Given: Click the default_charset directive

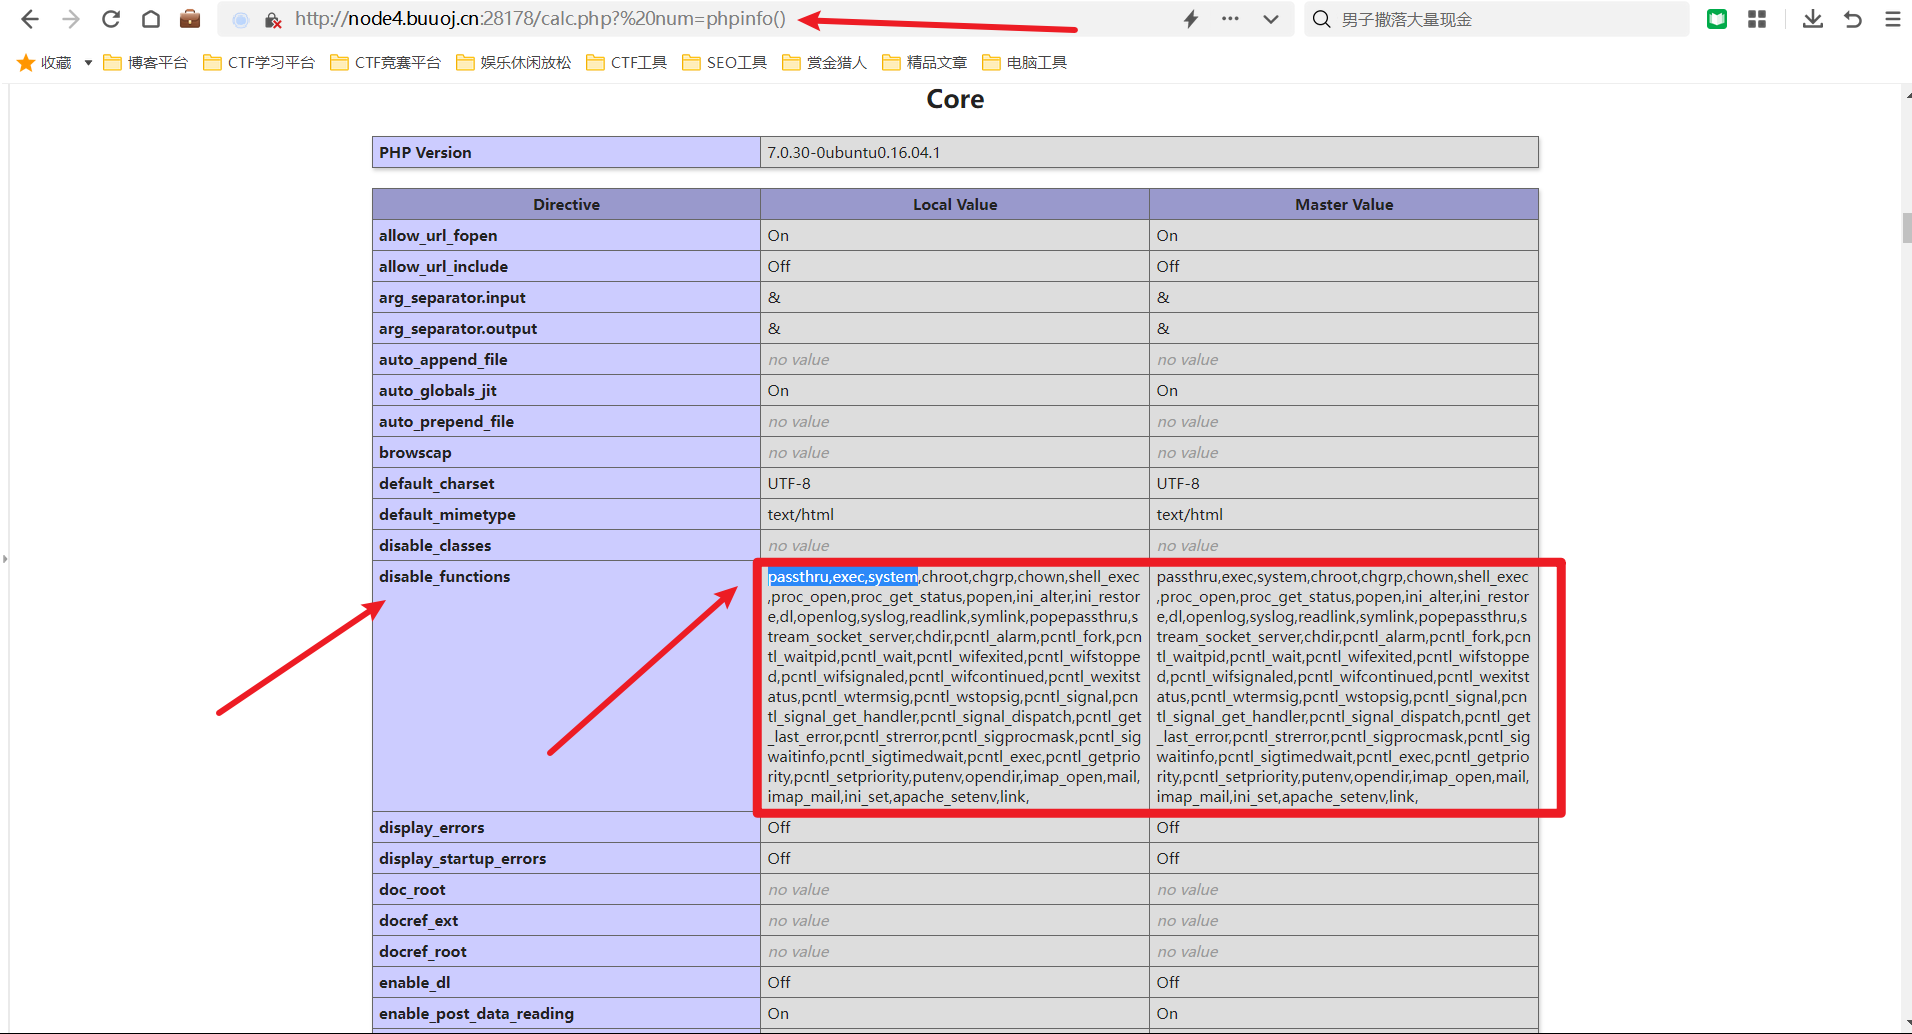Looking at the screenshot, I should (x=437, y=483).
